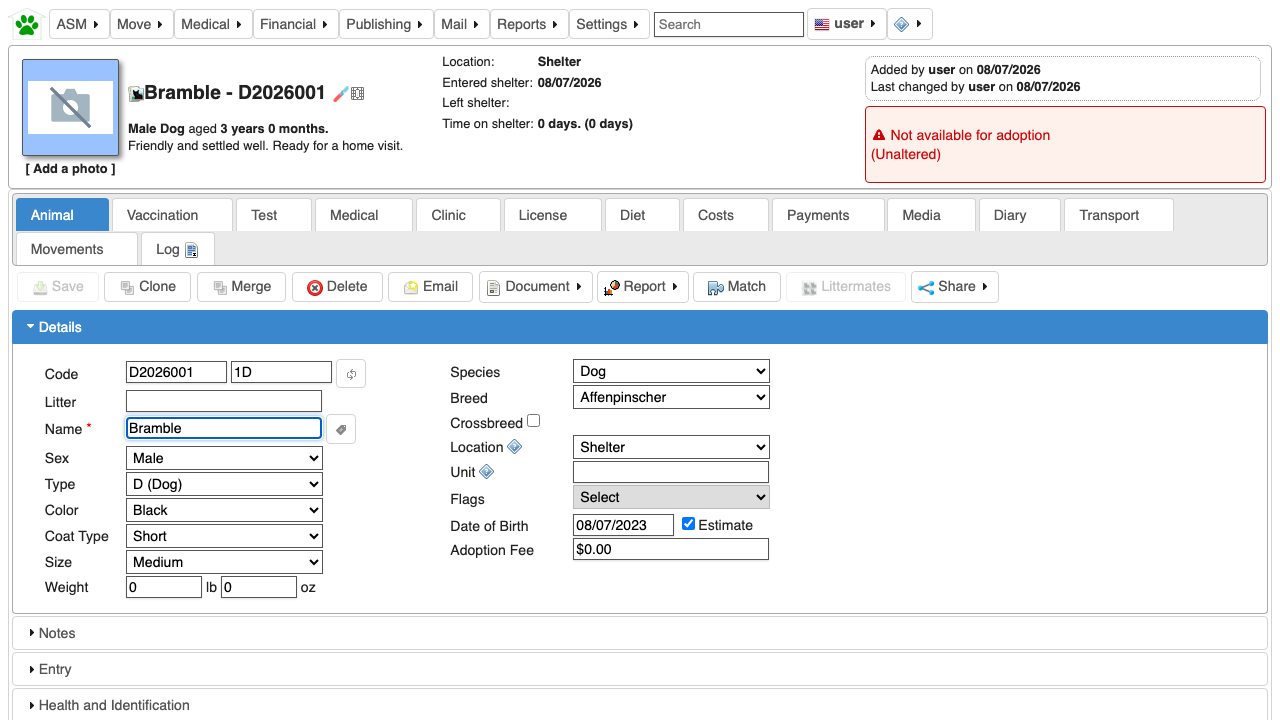
Task: Open the Medical top menu
Action: [x=213, y=24]
